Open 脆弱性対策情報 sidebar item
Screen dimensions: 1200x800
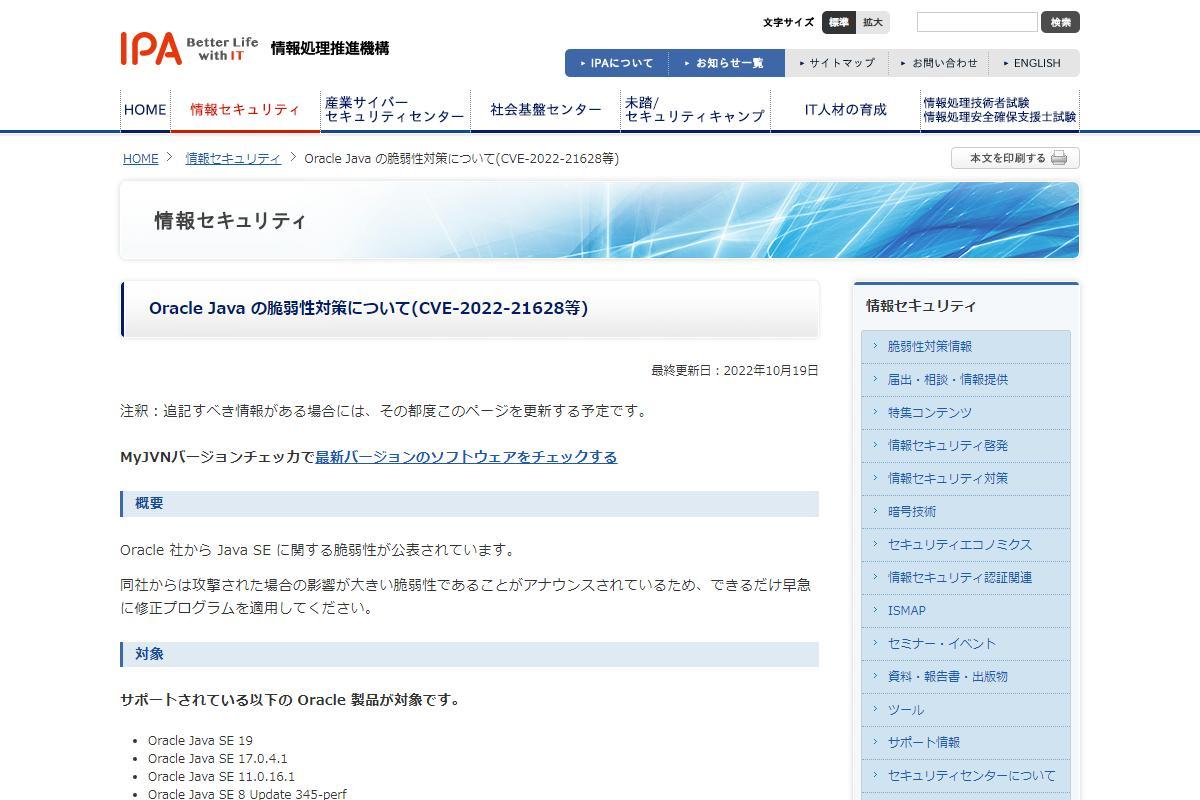(x=966, y=346)
